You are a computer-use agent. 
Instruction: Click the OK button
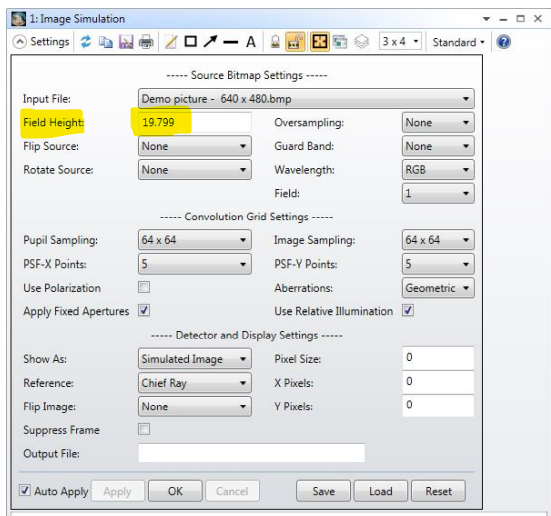pyautogui.click(x=175, y=491)
